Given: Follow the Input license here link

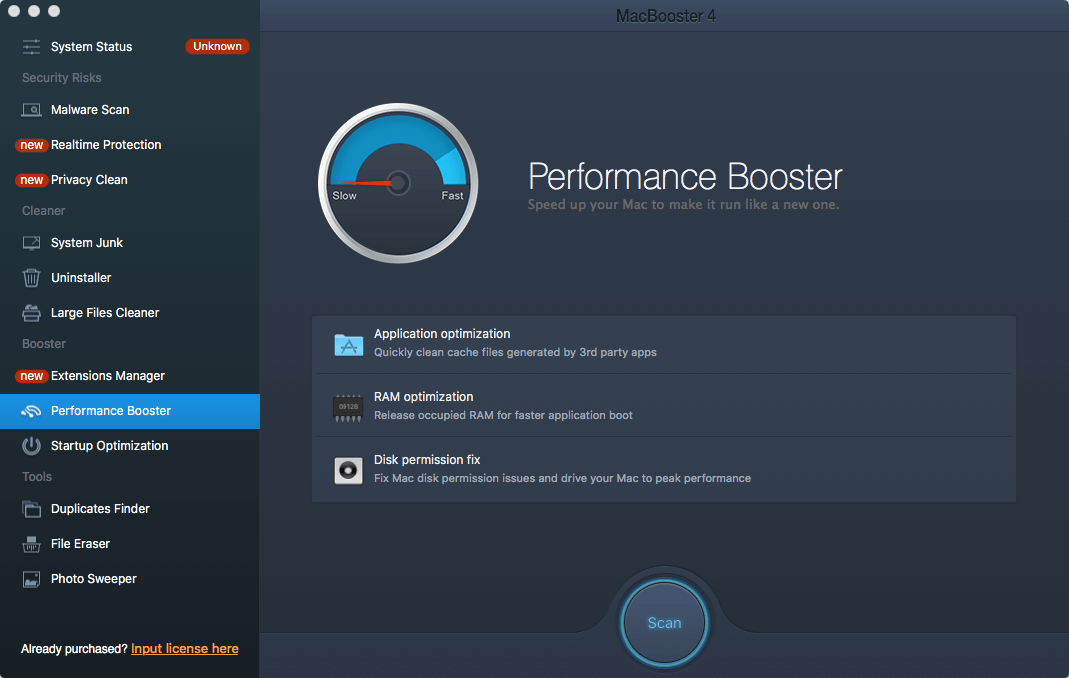Looking at the screenshot, I should tap(184, 649).
